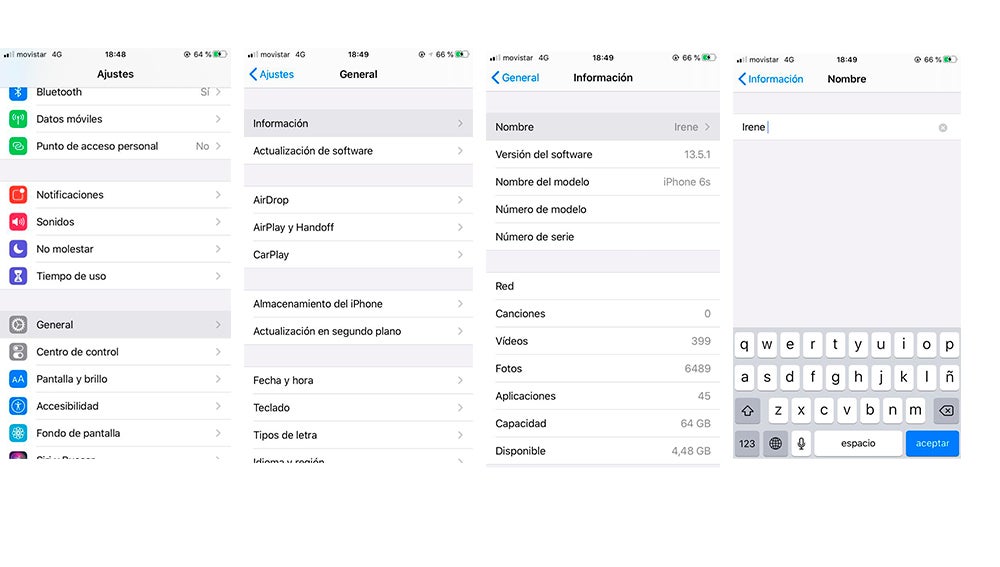Tap the shift key on keyboard
1000x567 pixels.
tap(747, 411)
